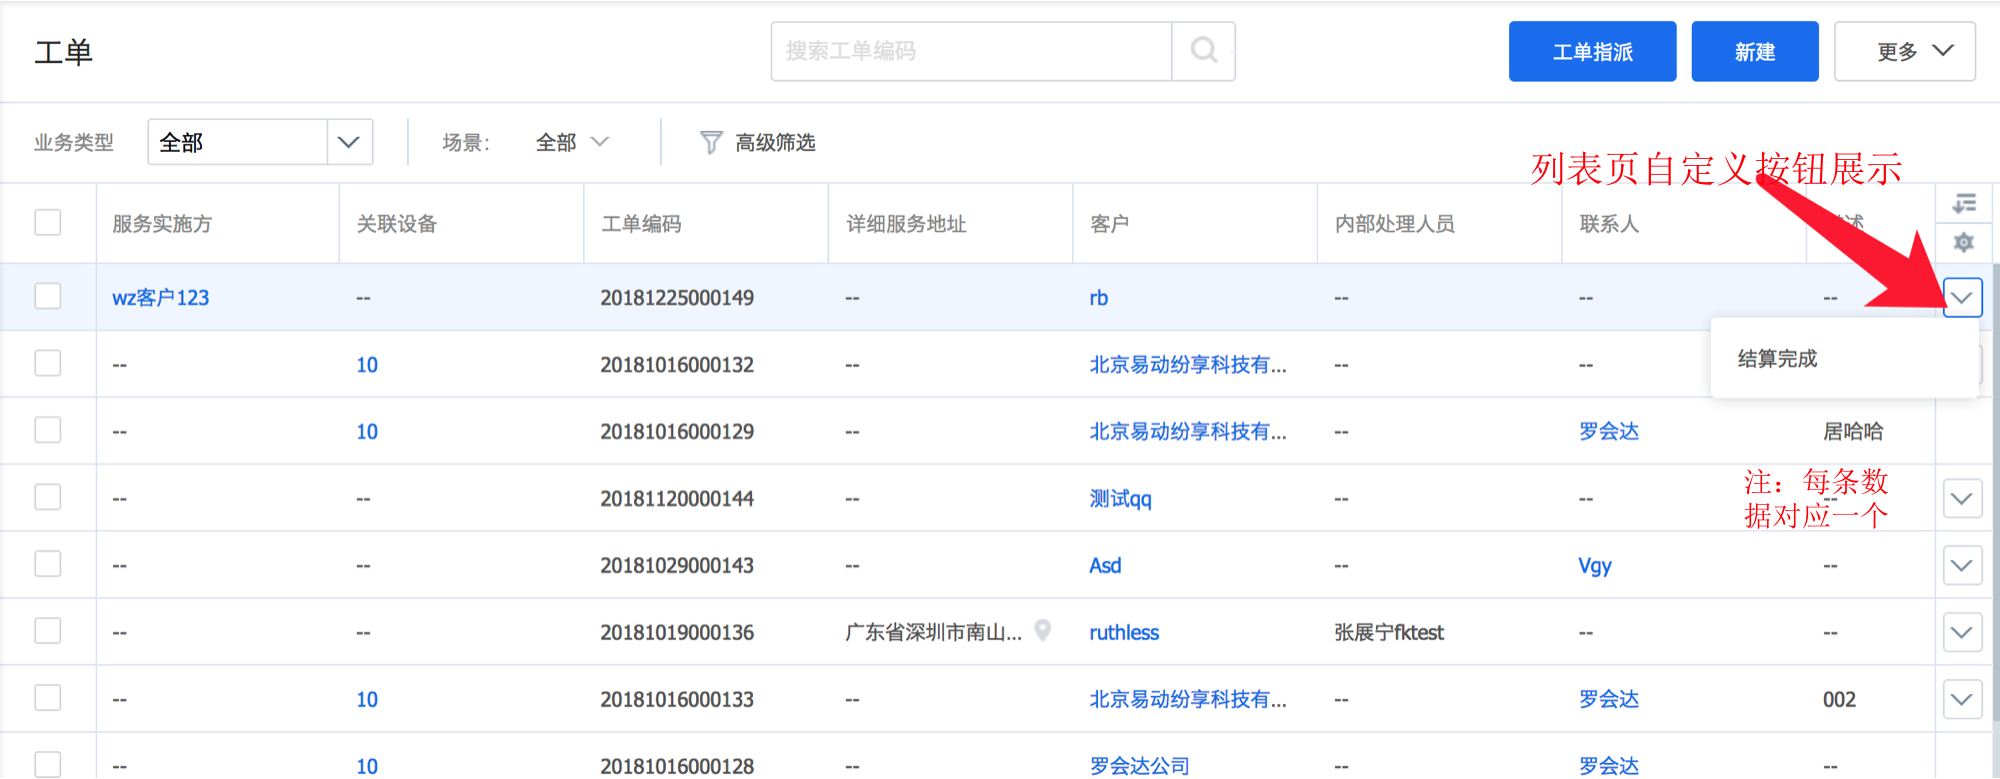Image resolution: width=2000 pixels, height=779 pixels.
Task: Check the row for order 20181029000143
Action: tap(48, 564)
